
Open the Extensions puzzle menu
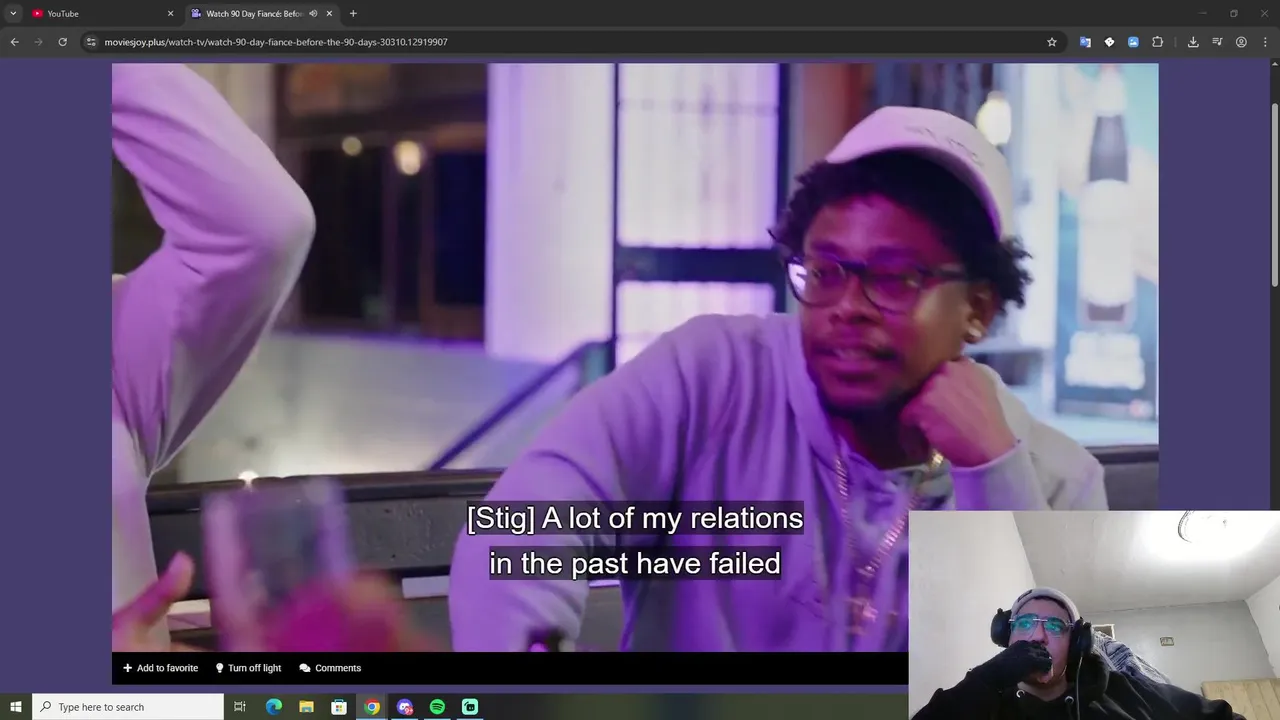pos(1157,42)
